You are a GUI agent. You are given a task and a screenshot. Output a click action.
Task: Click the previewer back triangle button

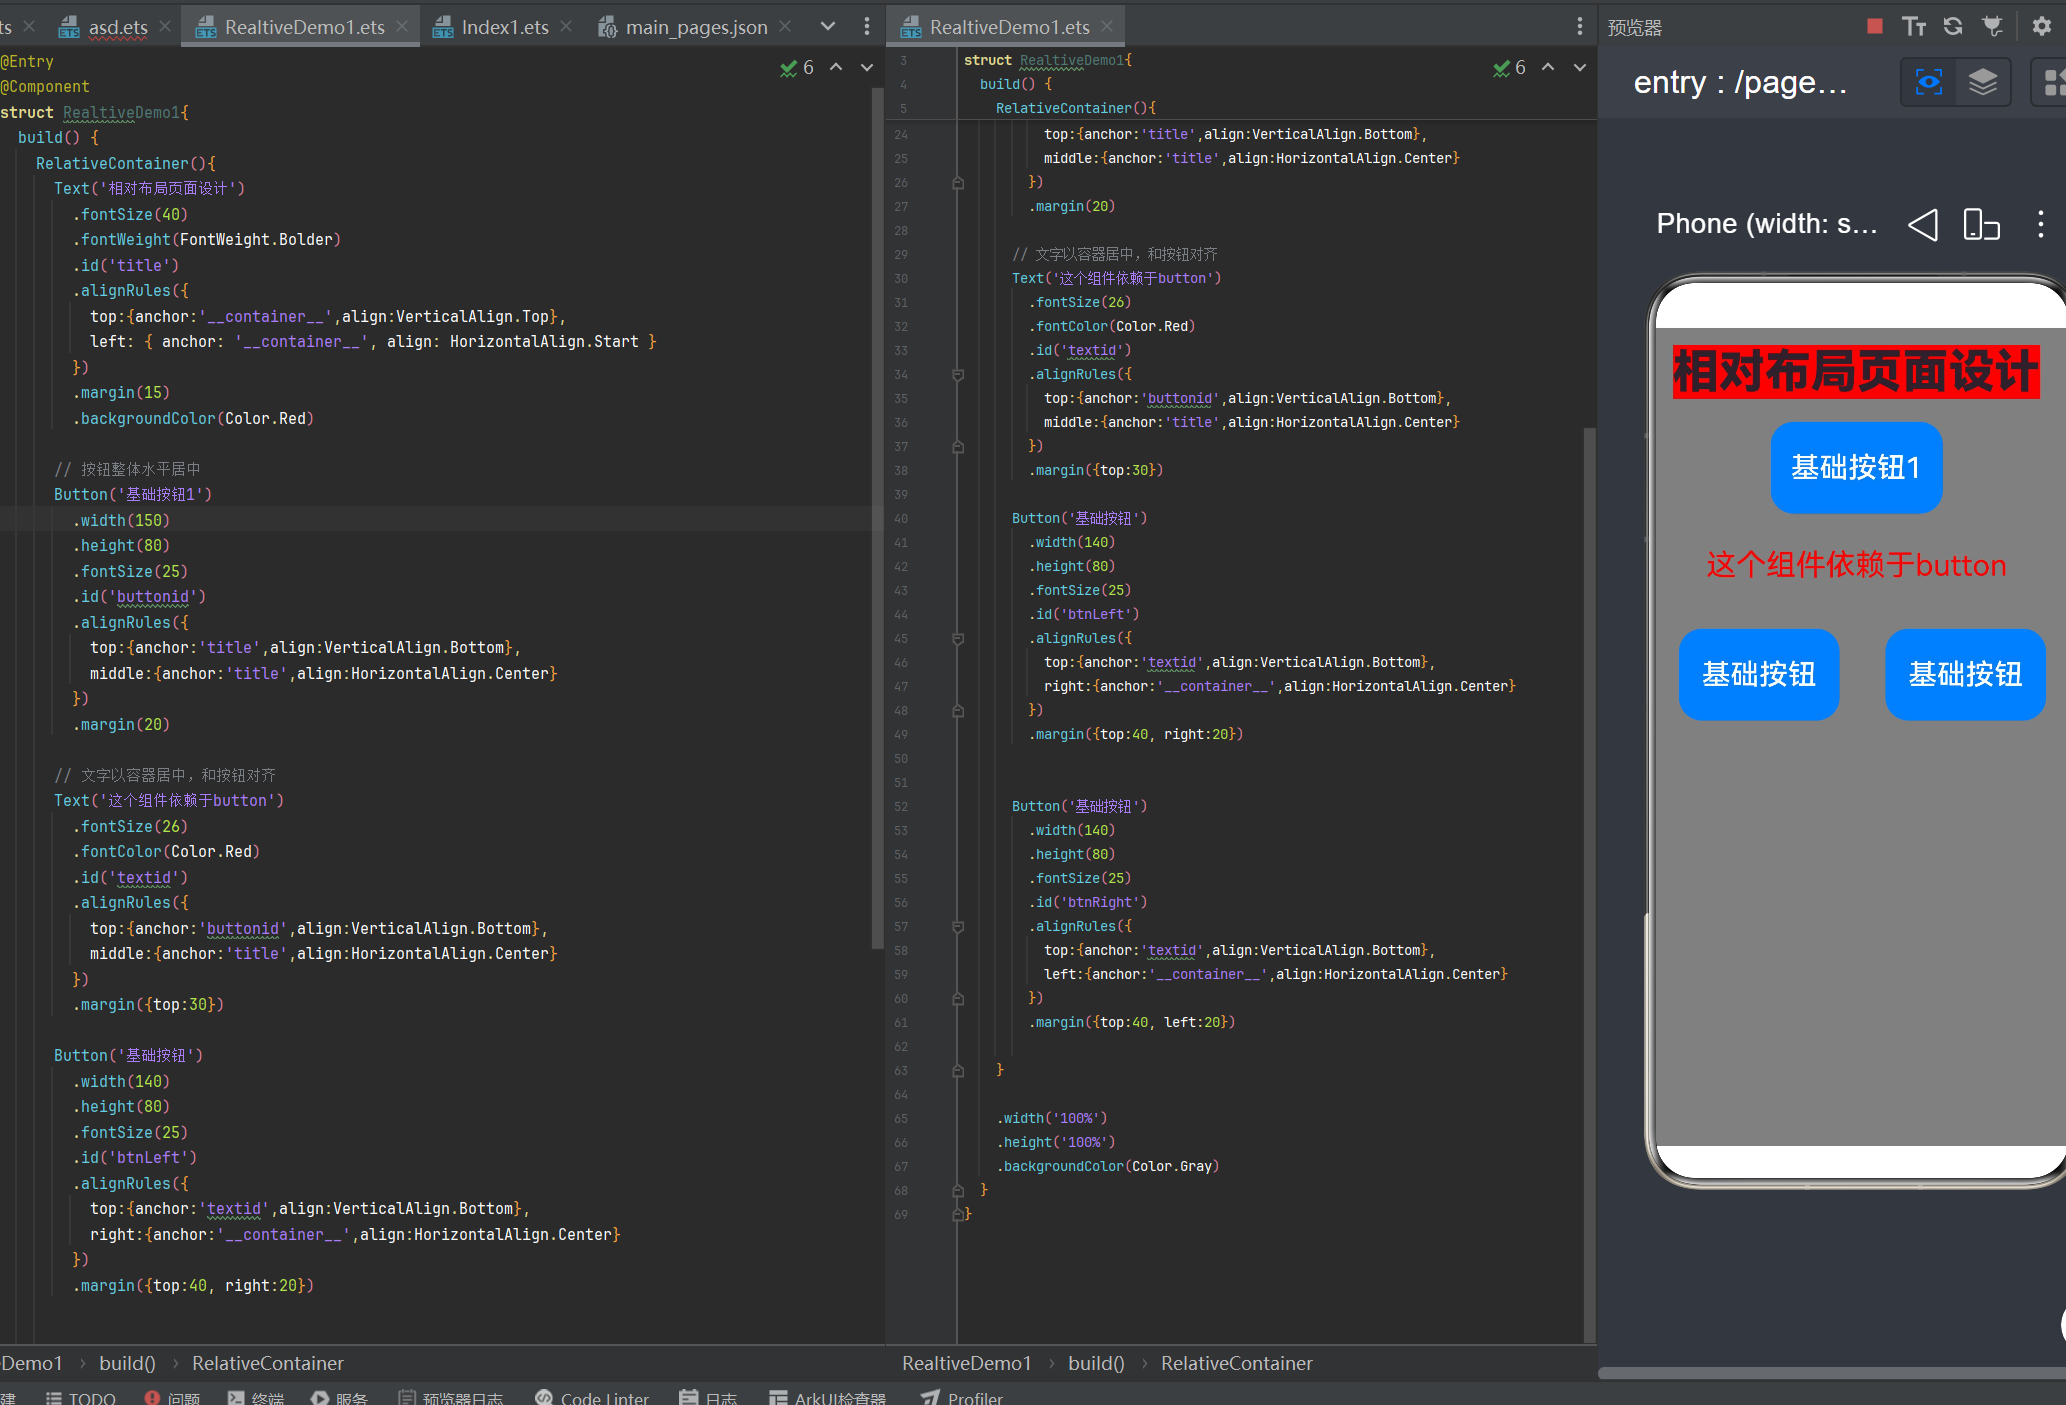coord(1922,224)
